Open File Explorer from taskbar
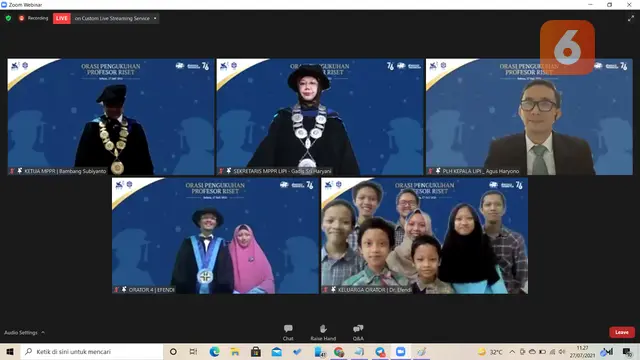This screenshot has height=360, width=640. click(x=235, y=351)
